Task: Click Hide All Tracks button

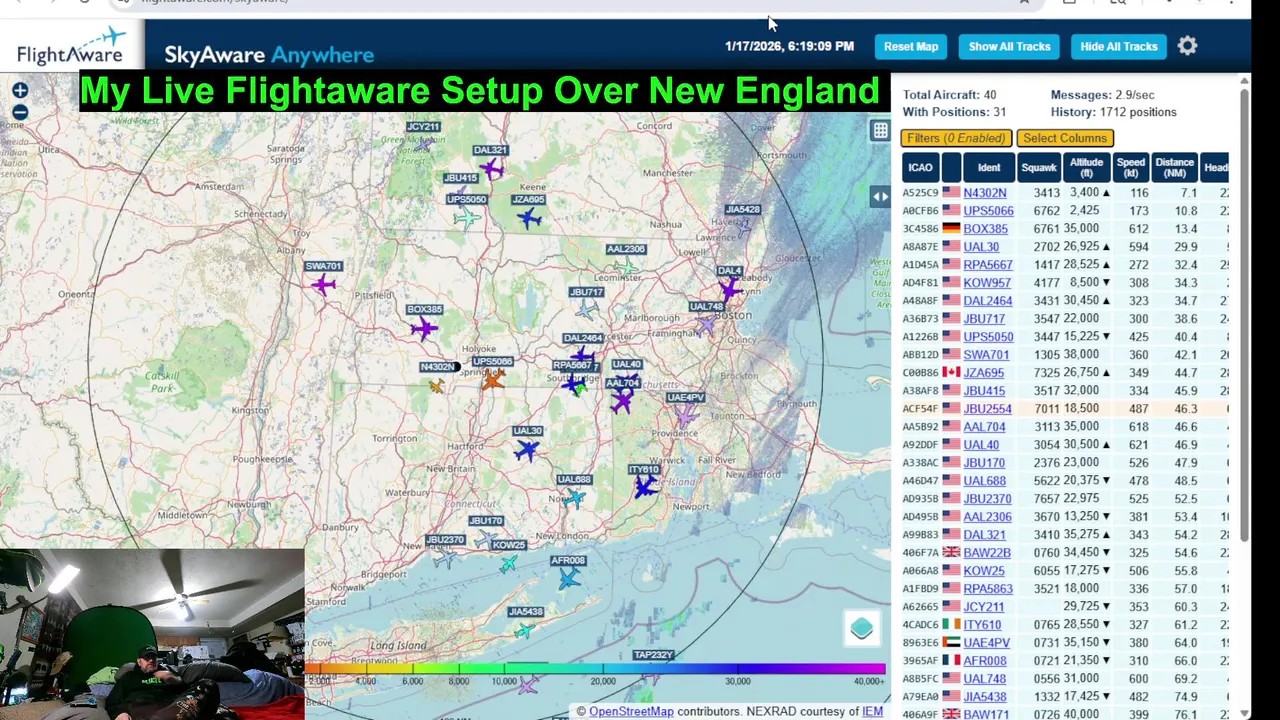Action: pos(1118,46)
